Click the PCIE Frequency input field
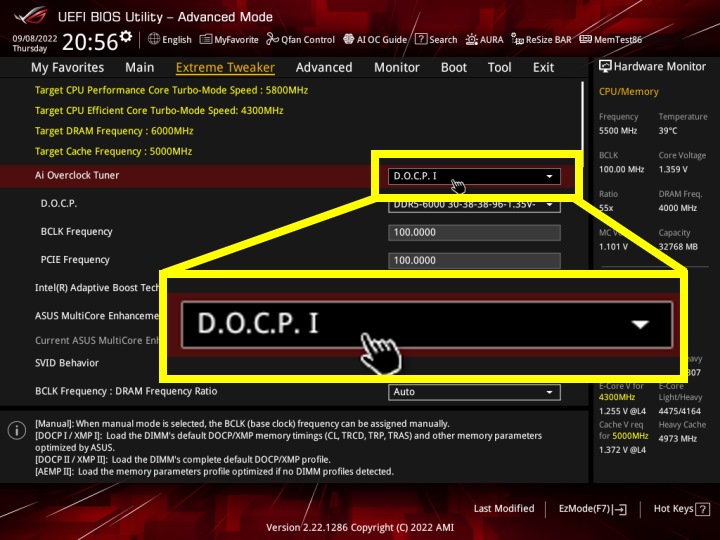Viewport: 720px width, 540px height. pos(474,260)
